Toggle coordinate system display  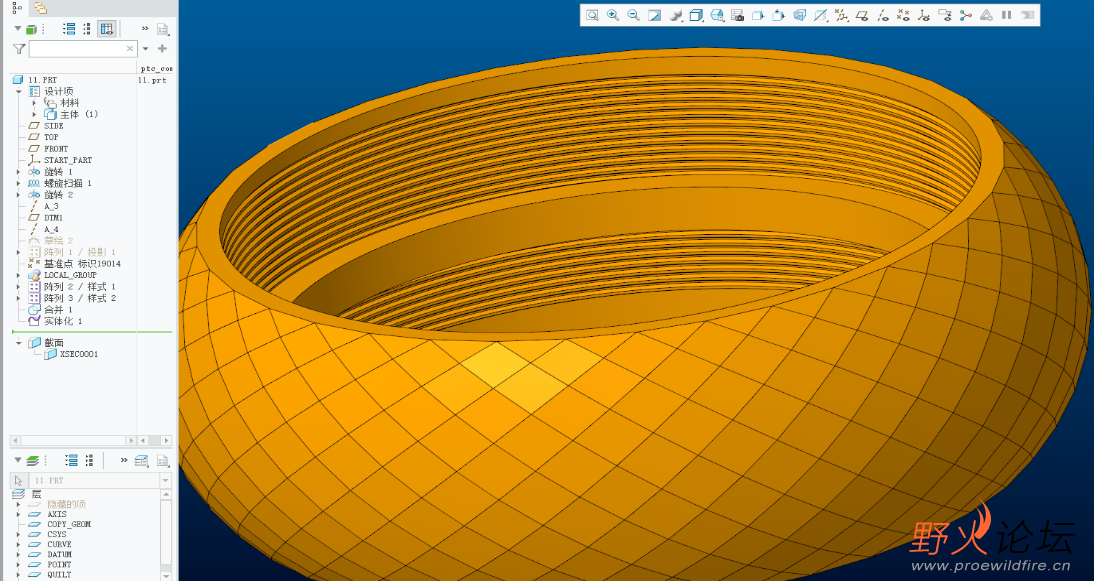pos(924,15)
